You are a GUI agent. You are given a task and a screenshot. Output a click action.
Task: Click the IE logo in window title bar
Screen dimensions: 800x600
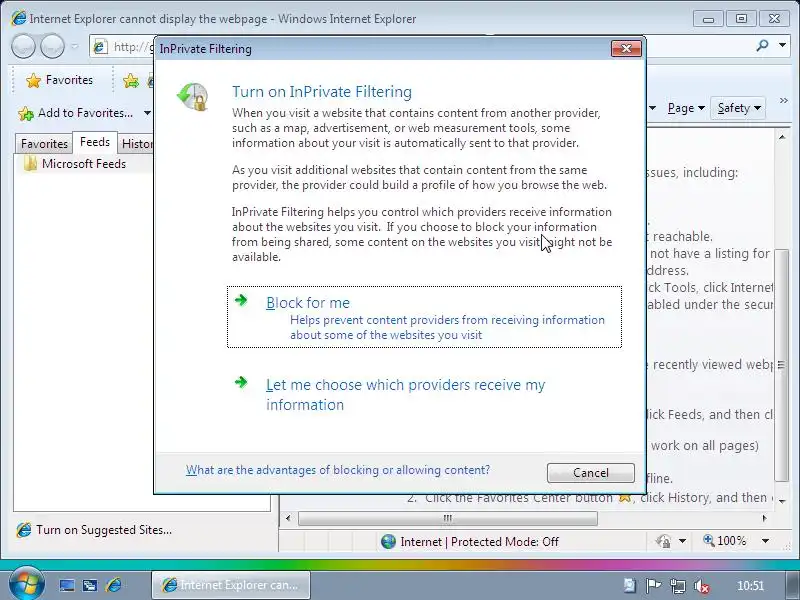pyautogui.click(x=18, y=18)
